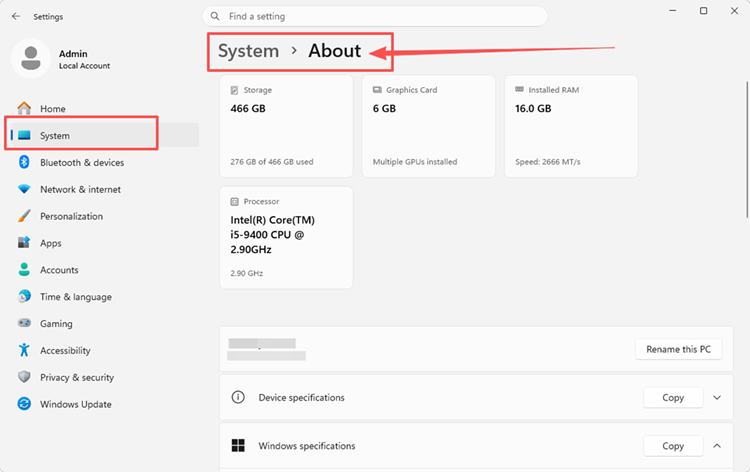Click the Admin profile avatar

31,58
